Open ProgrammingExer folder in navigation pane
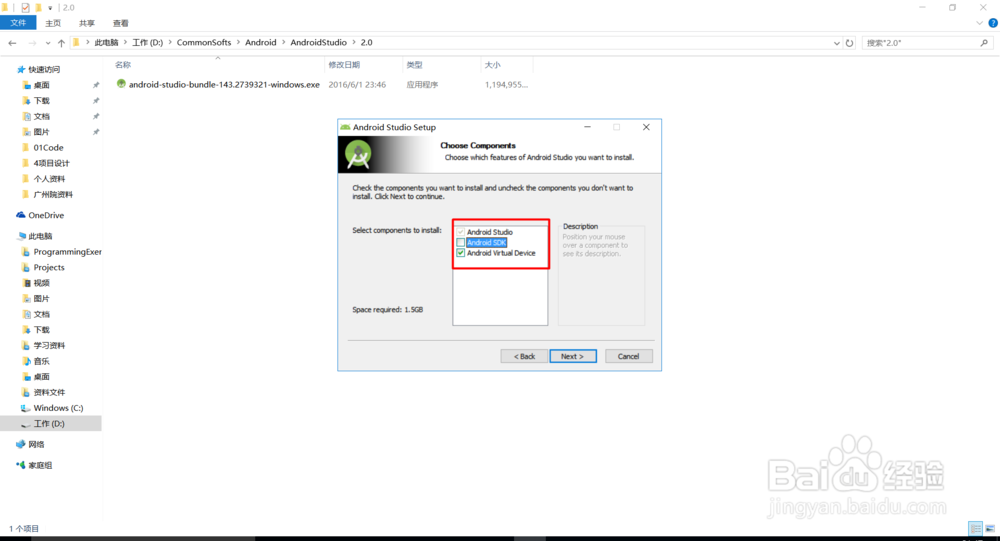 pyautogui.click(x=67, y=252)
